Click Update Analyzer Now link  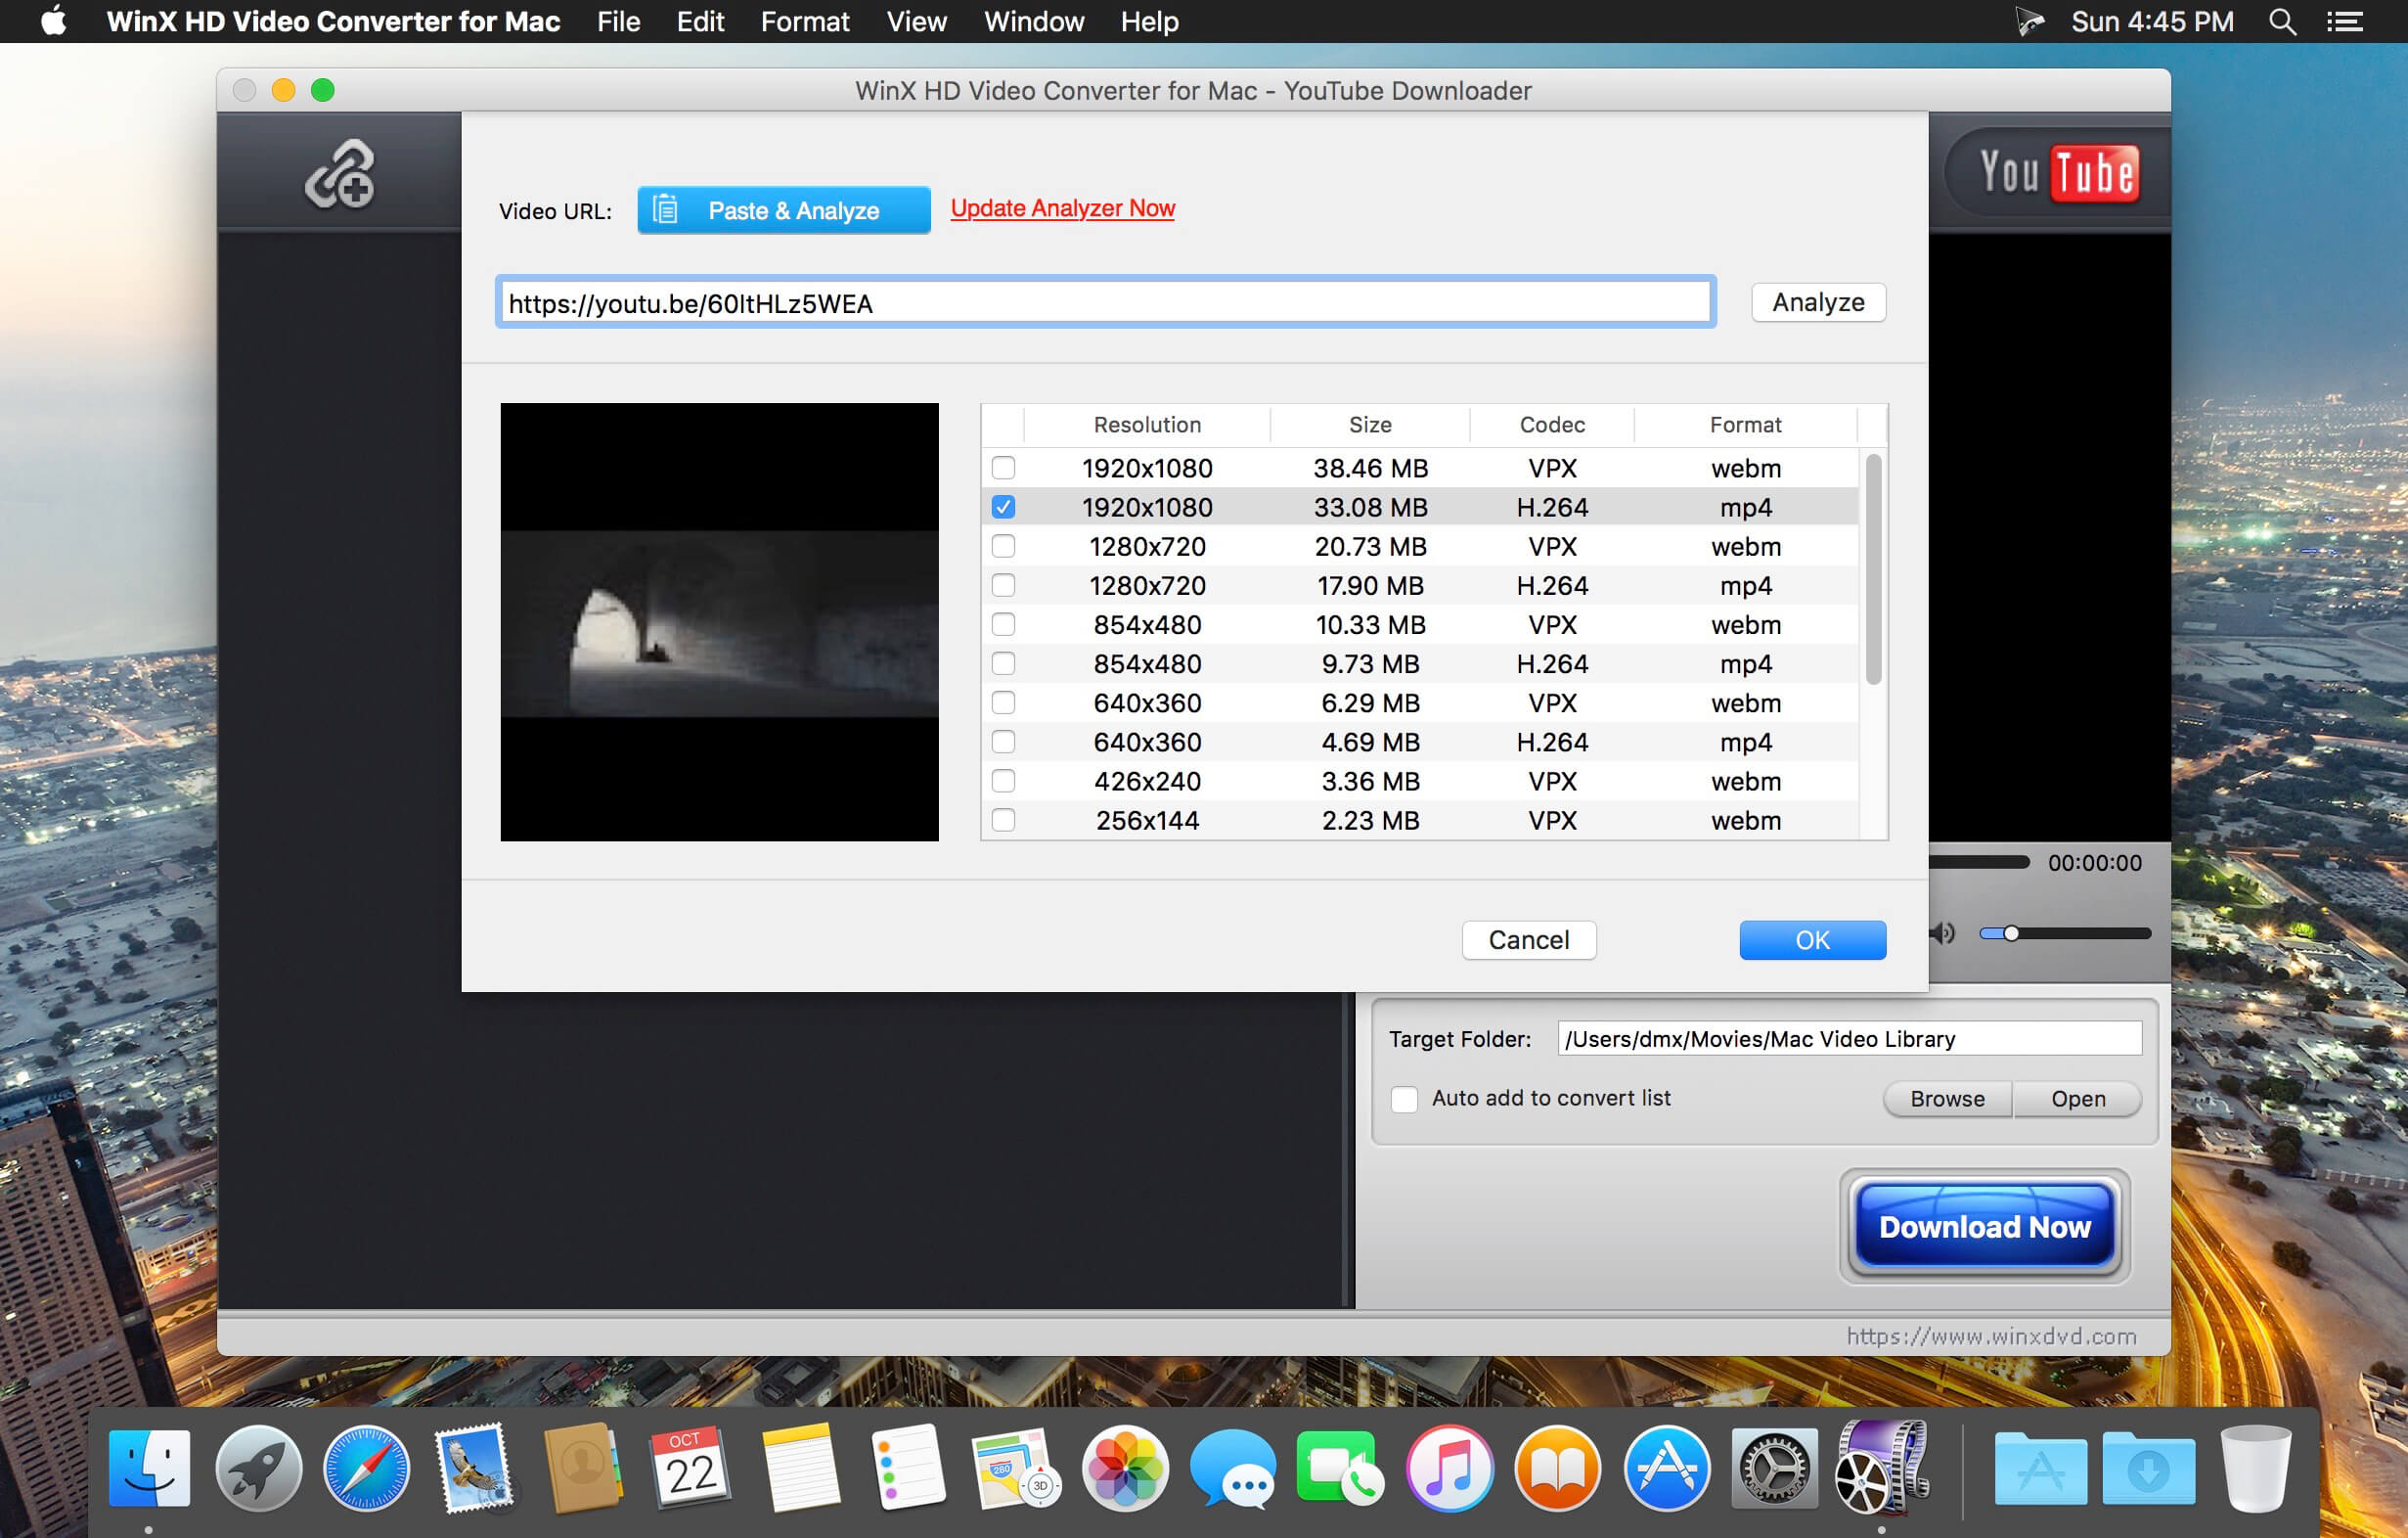click(x=1062, y=207)
